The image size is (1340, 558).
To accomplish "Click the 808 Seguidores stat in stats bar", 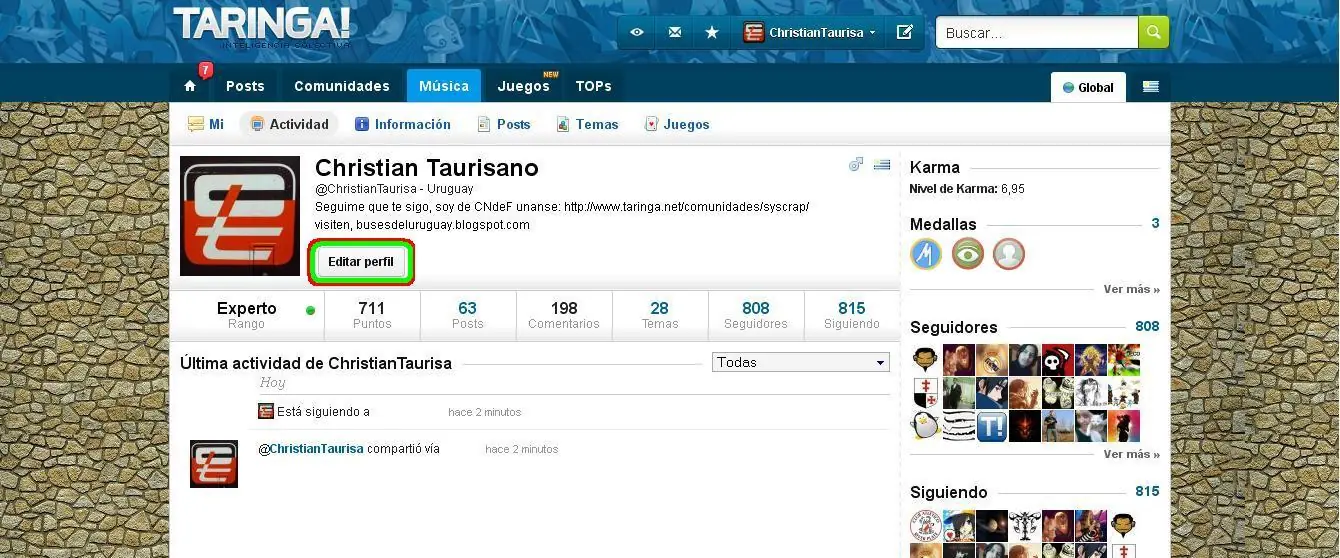I will (756, 315).
